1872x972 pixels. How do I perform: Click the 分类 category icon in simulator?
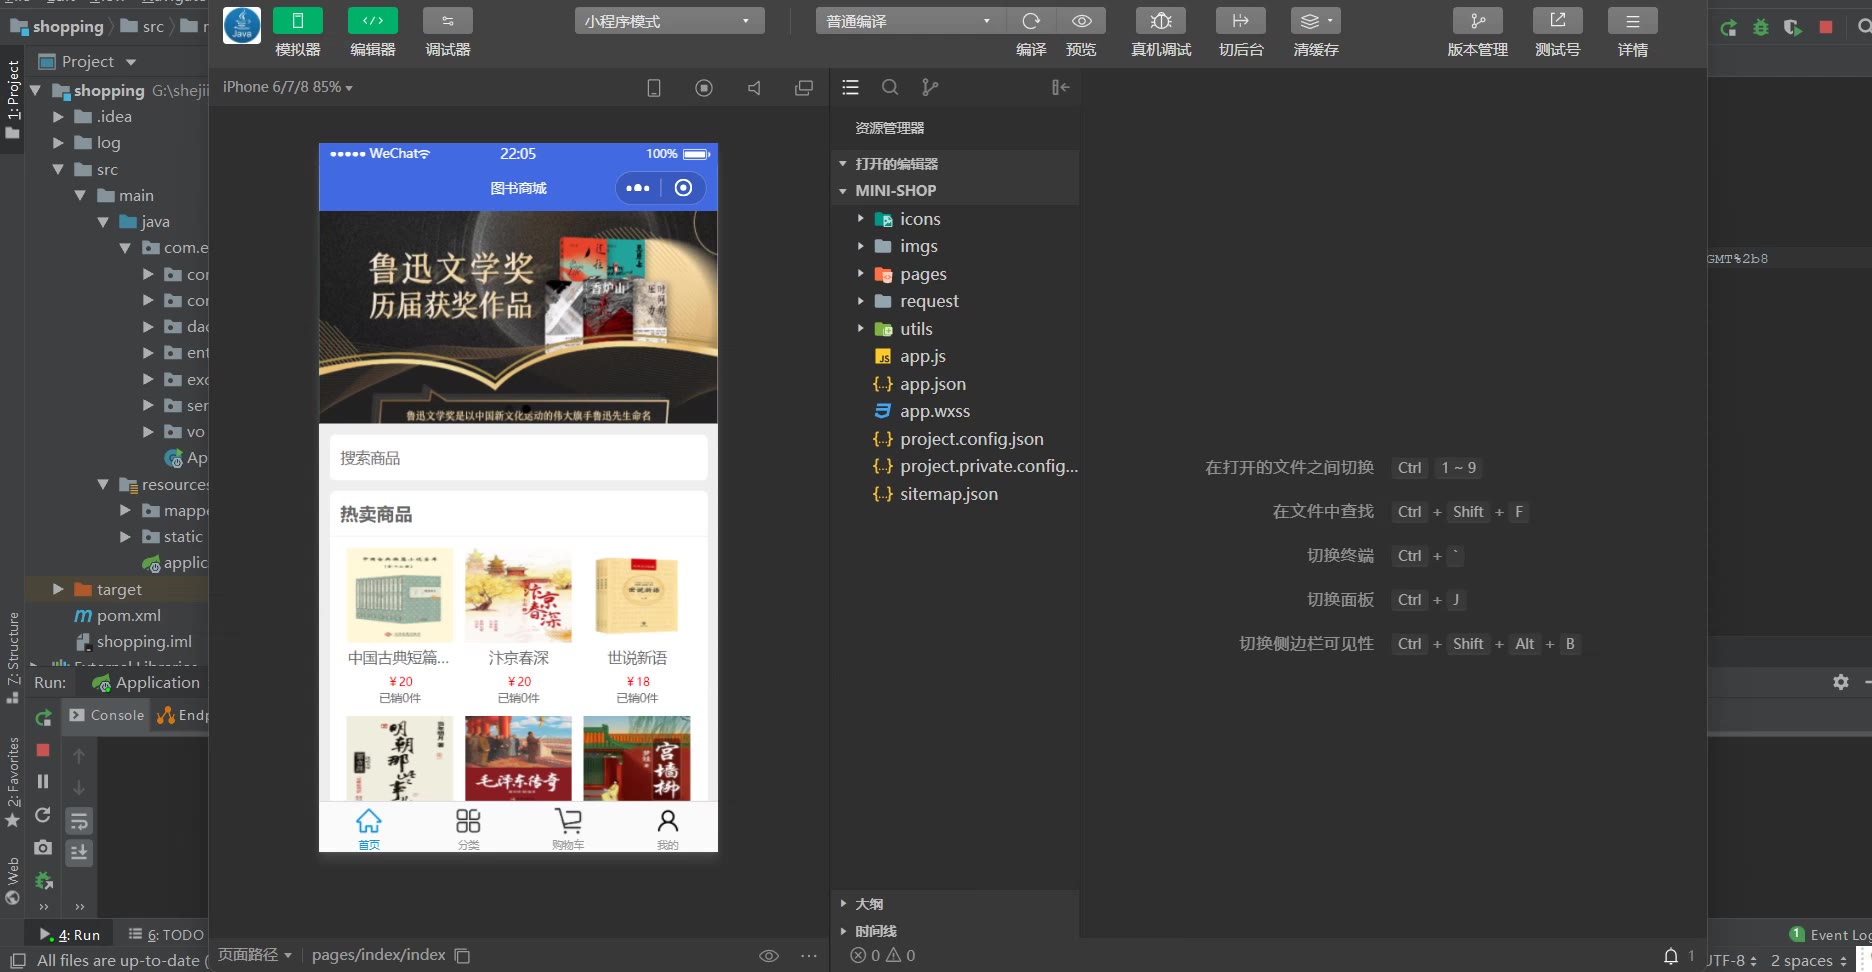click(x=468, y=822)
